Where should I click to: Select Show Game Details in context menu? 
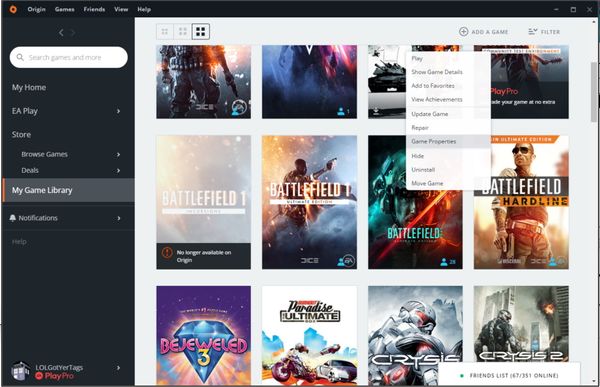448,72
